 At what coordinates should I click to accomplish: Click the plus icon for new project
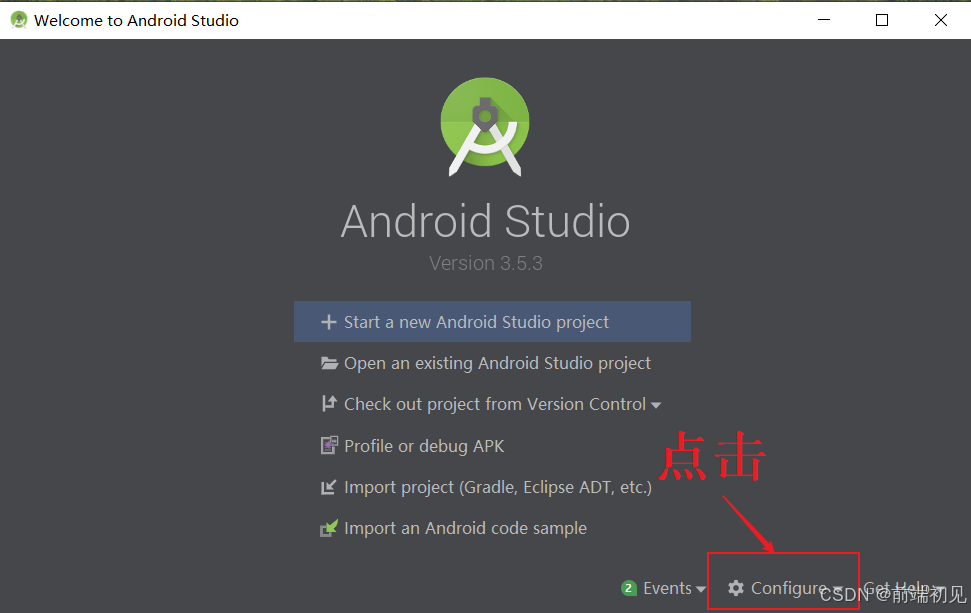(x=329, y=322)
